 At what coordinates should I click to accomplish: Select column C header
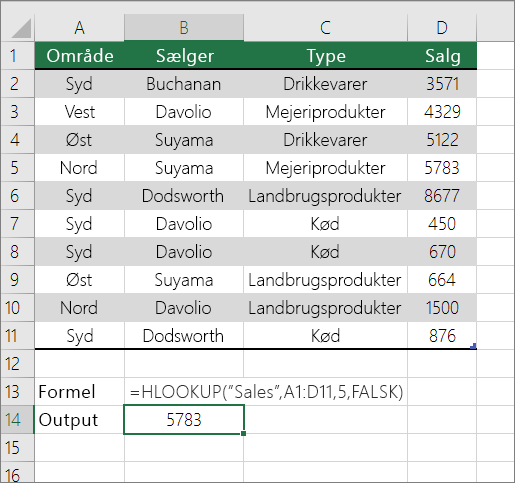click(325, 28)
